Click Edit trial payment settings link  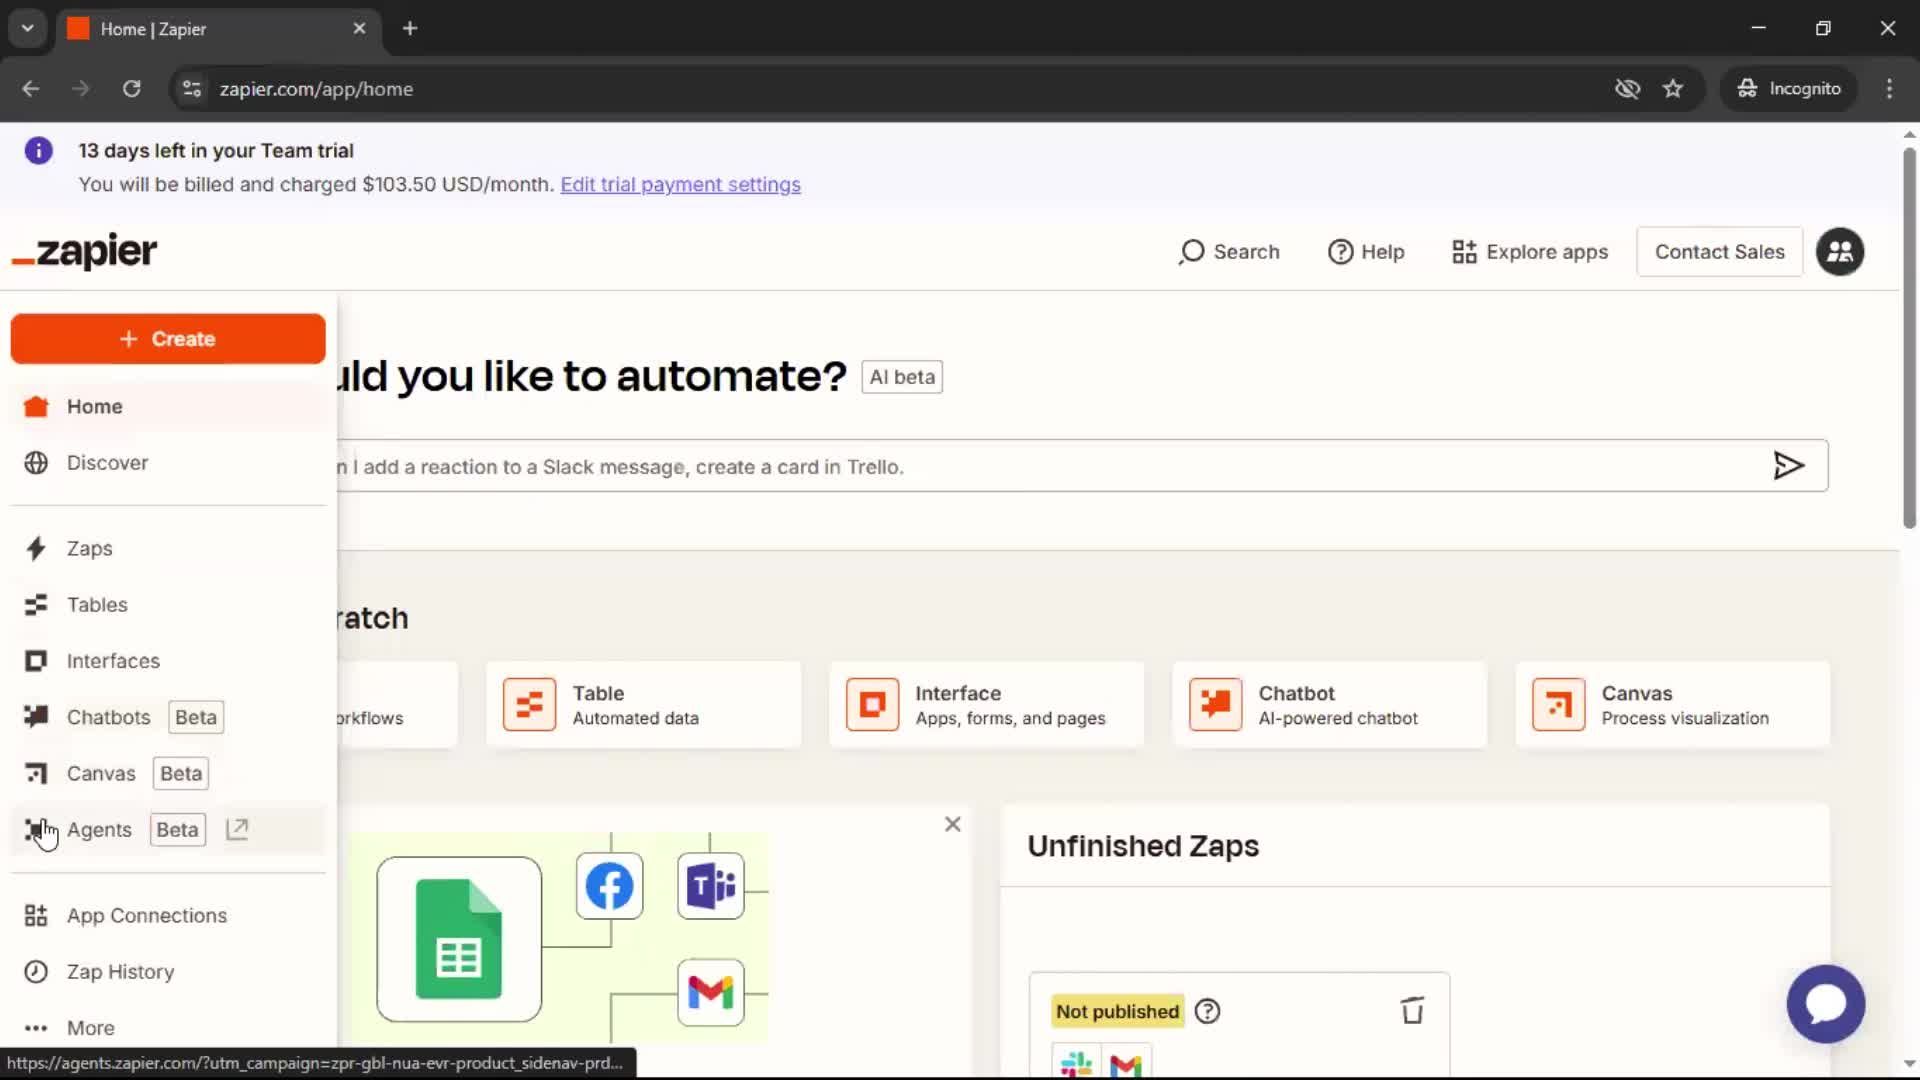point(680,184)
